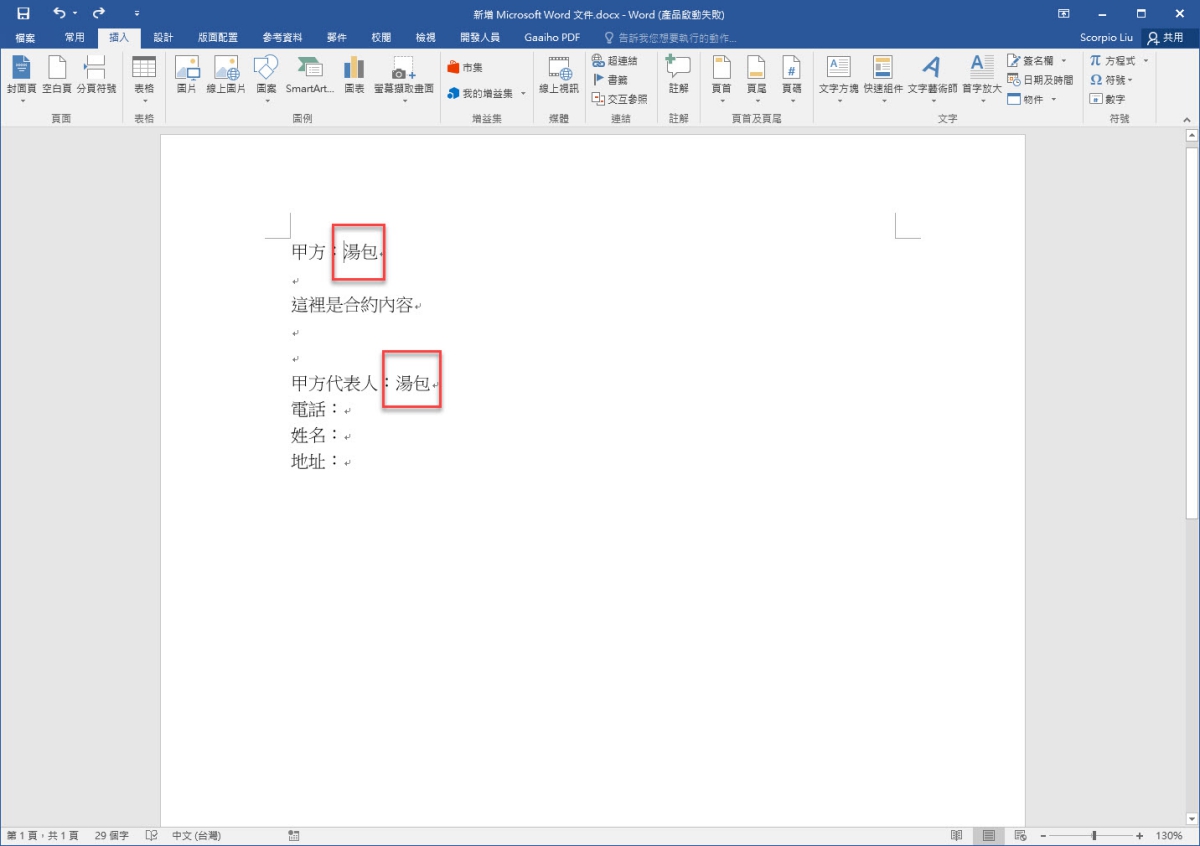
Task: Insert WordArt (文字藝術師)
Action: [x=932, y=78]
